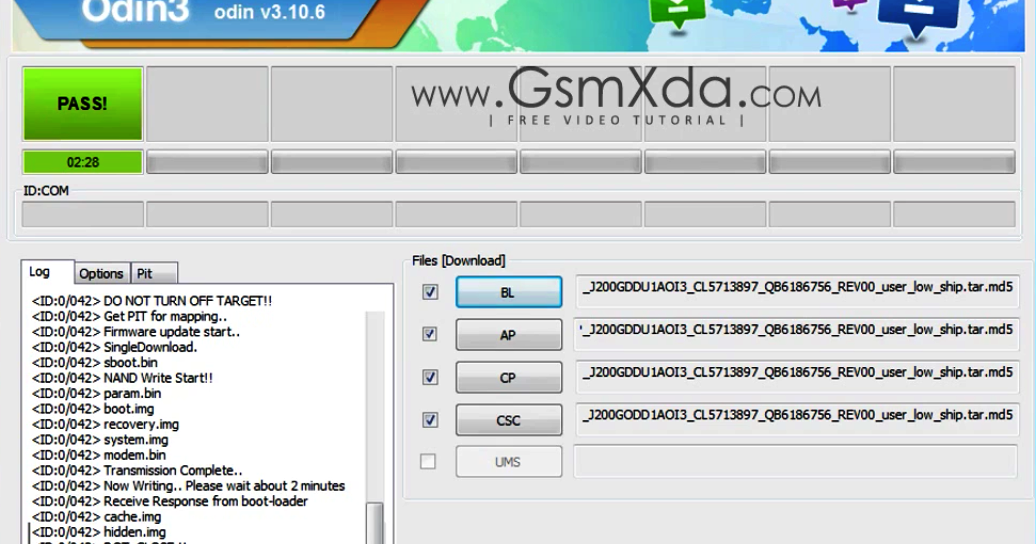The width and height of the screenshot is (1036, 544).
Task: Select log line 'DO NOT TURN OFF TARGET!!'
Action: click(x=152, y=301)
